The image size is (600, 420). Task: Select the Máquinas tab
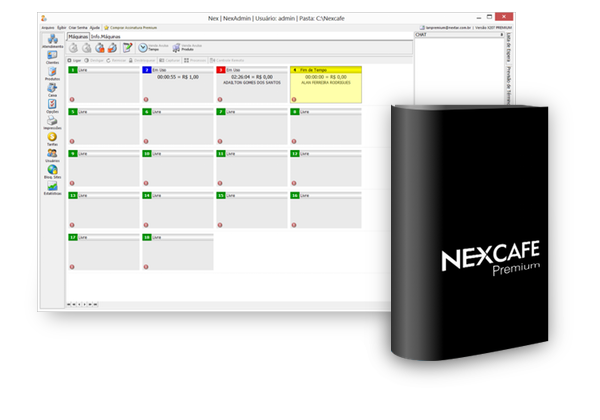[78, 36]
